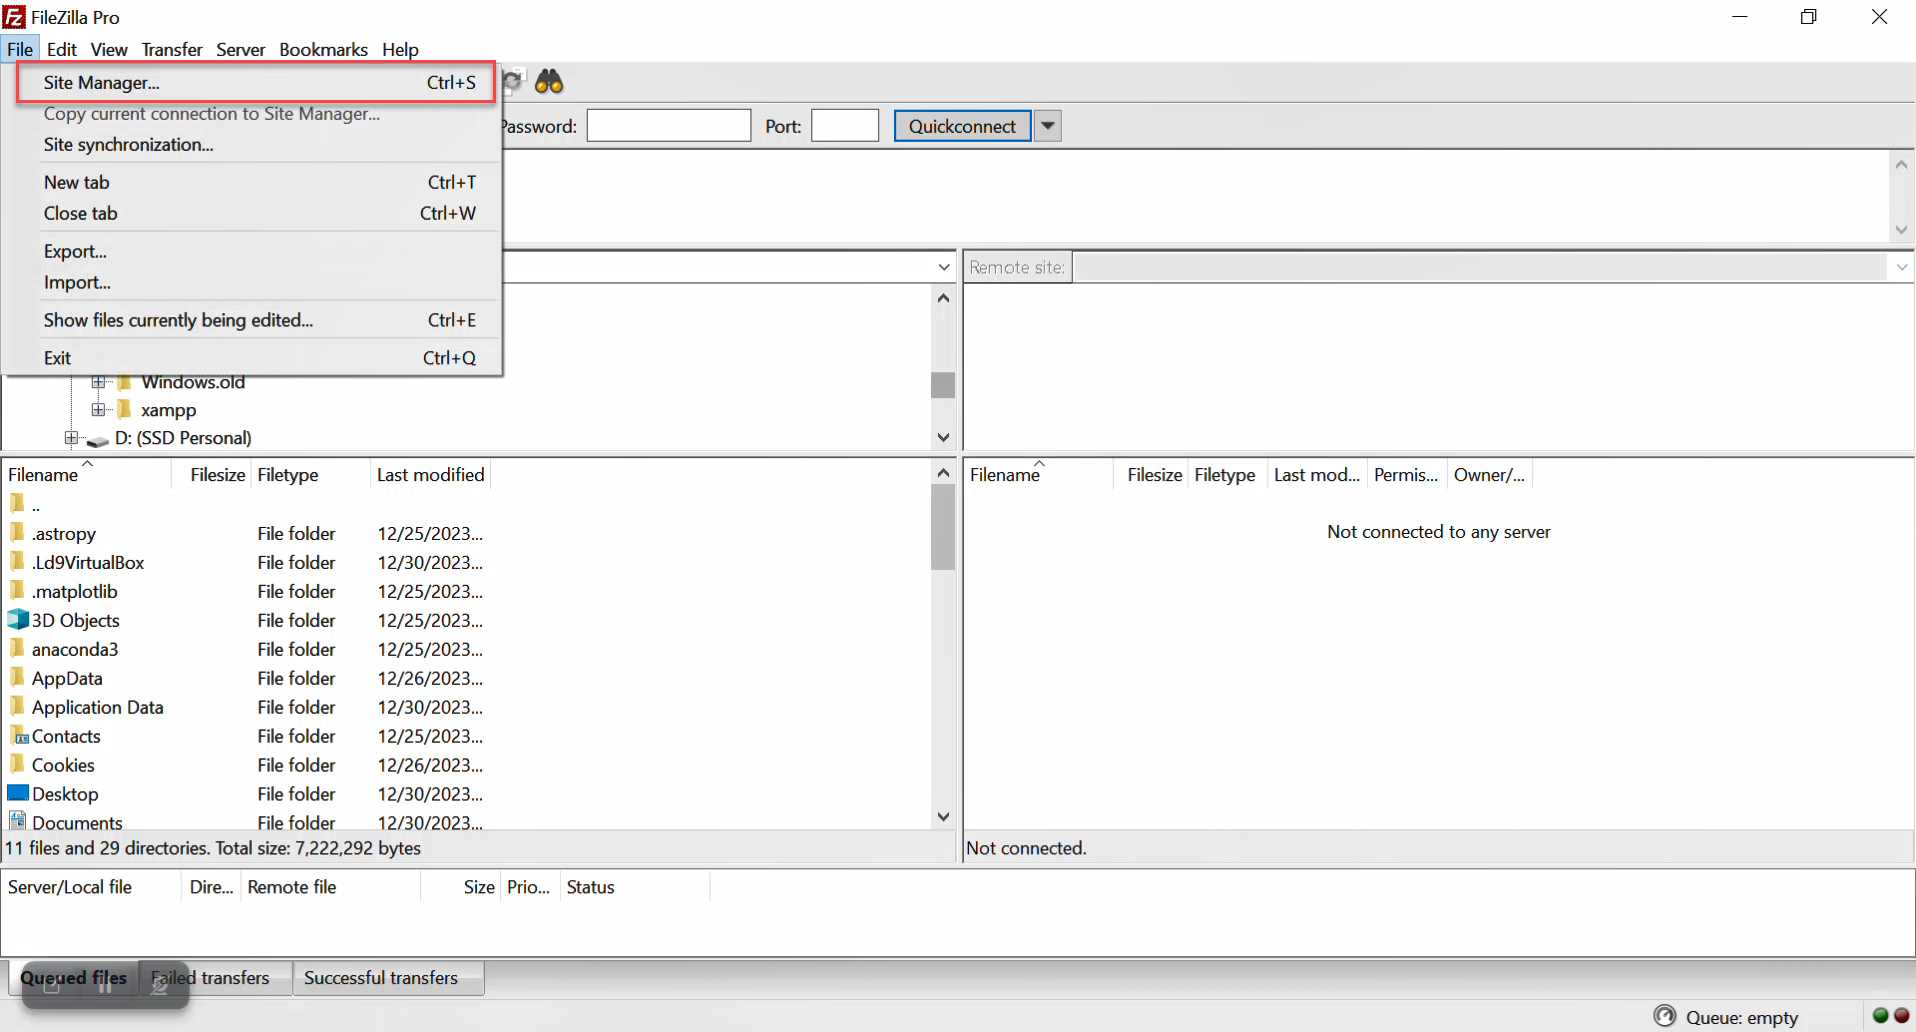Click the Desktop folder icon
The width and height of the screenshot is (1916, 1032).
(18, 794)
